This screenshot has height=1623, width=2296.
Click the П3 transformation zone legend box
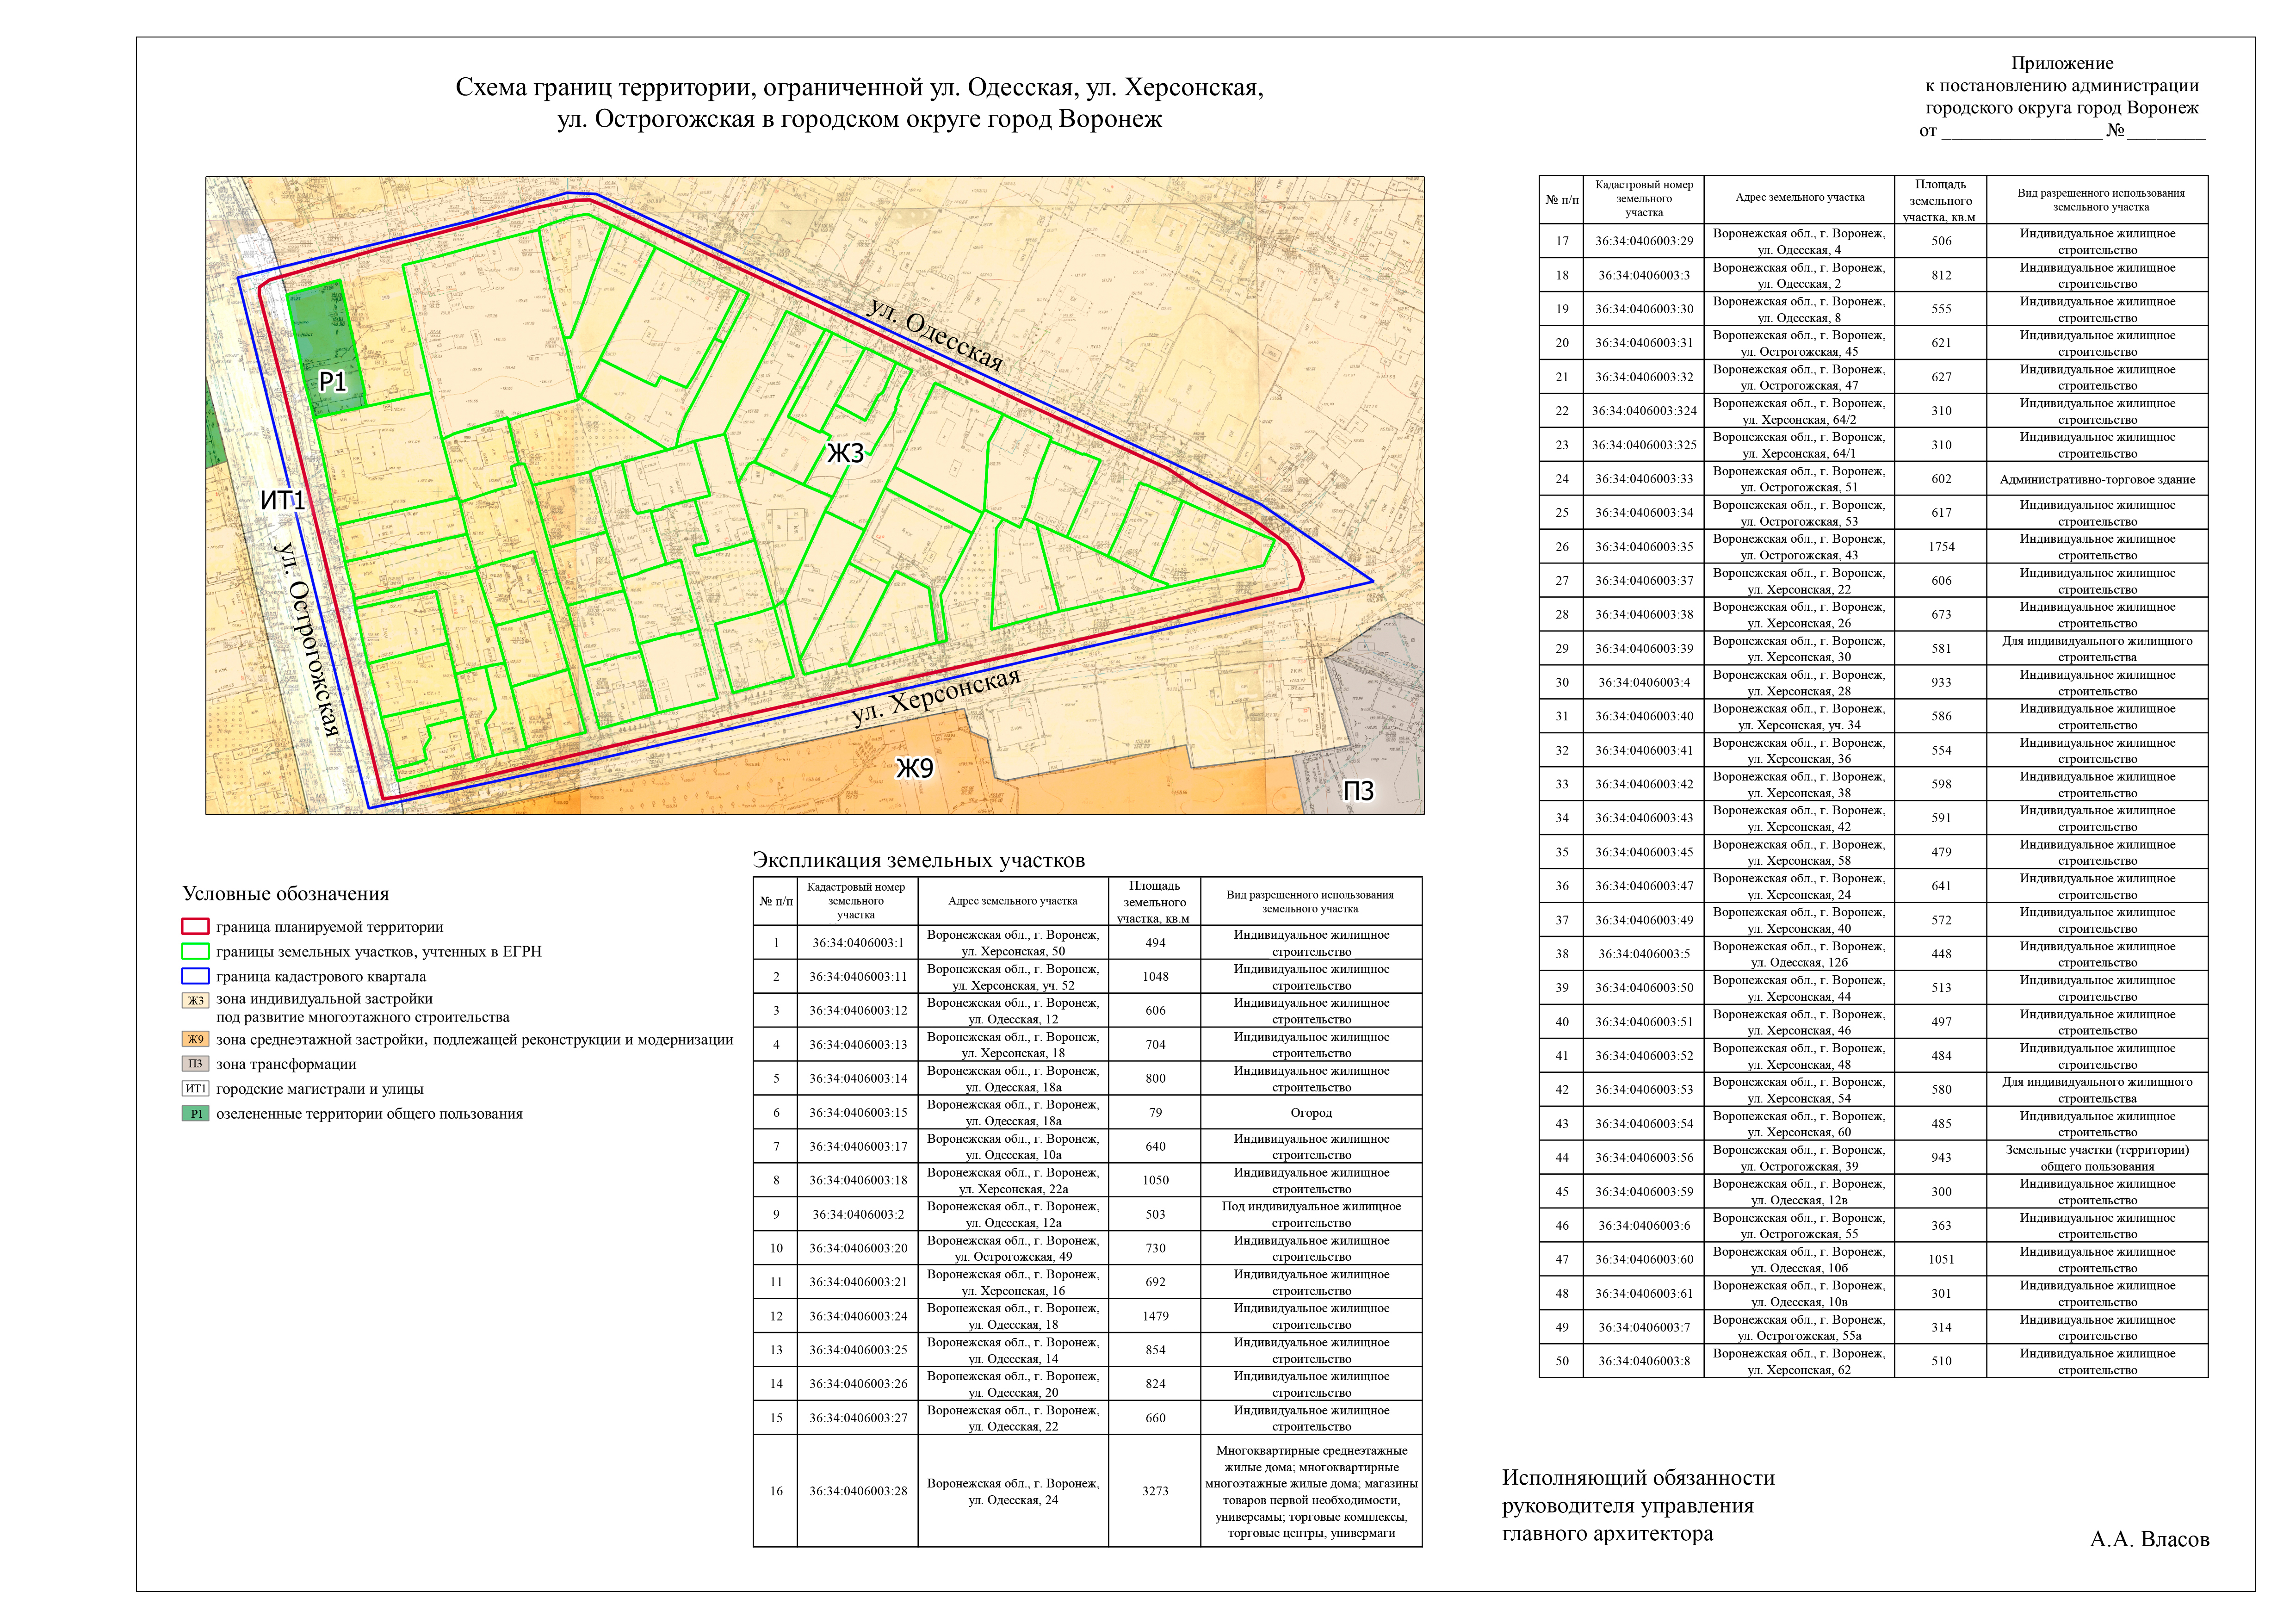[195, 1065]
